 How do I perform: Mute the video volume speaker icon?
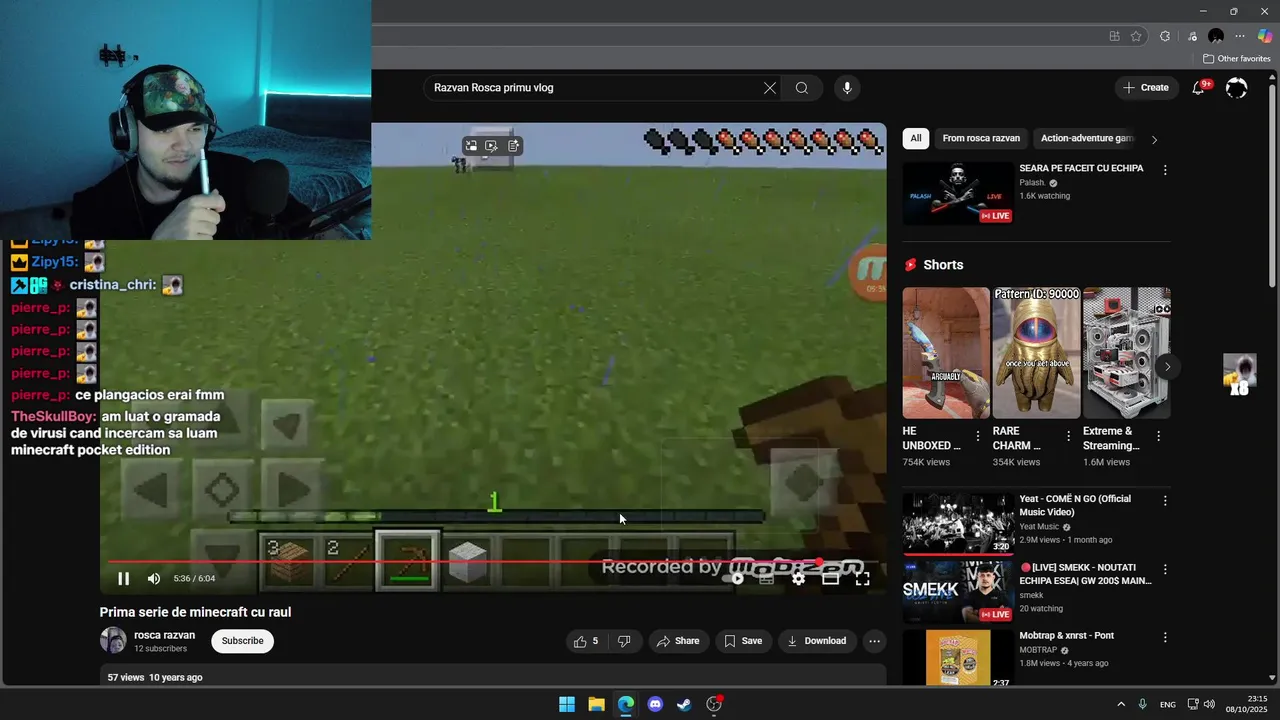point(154,578)
